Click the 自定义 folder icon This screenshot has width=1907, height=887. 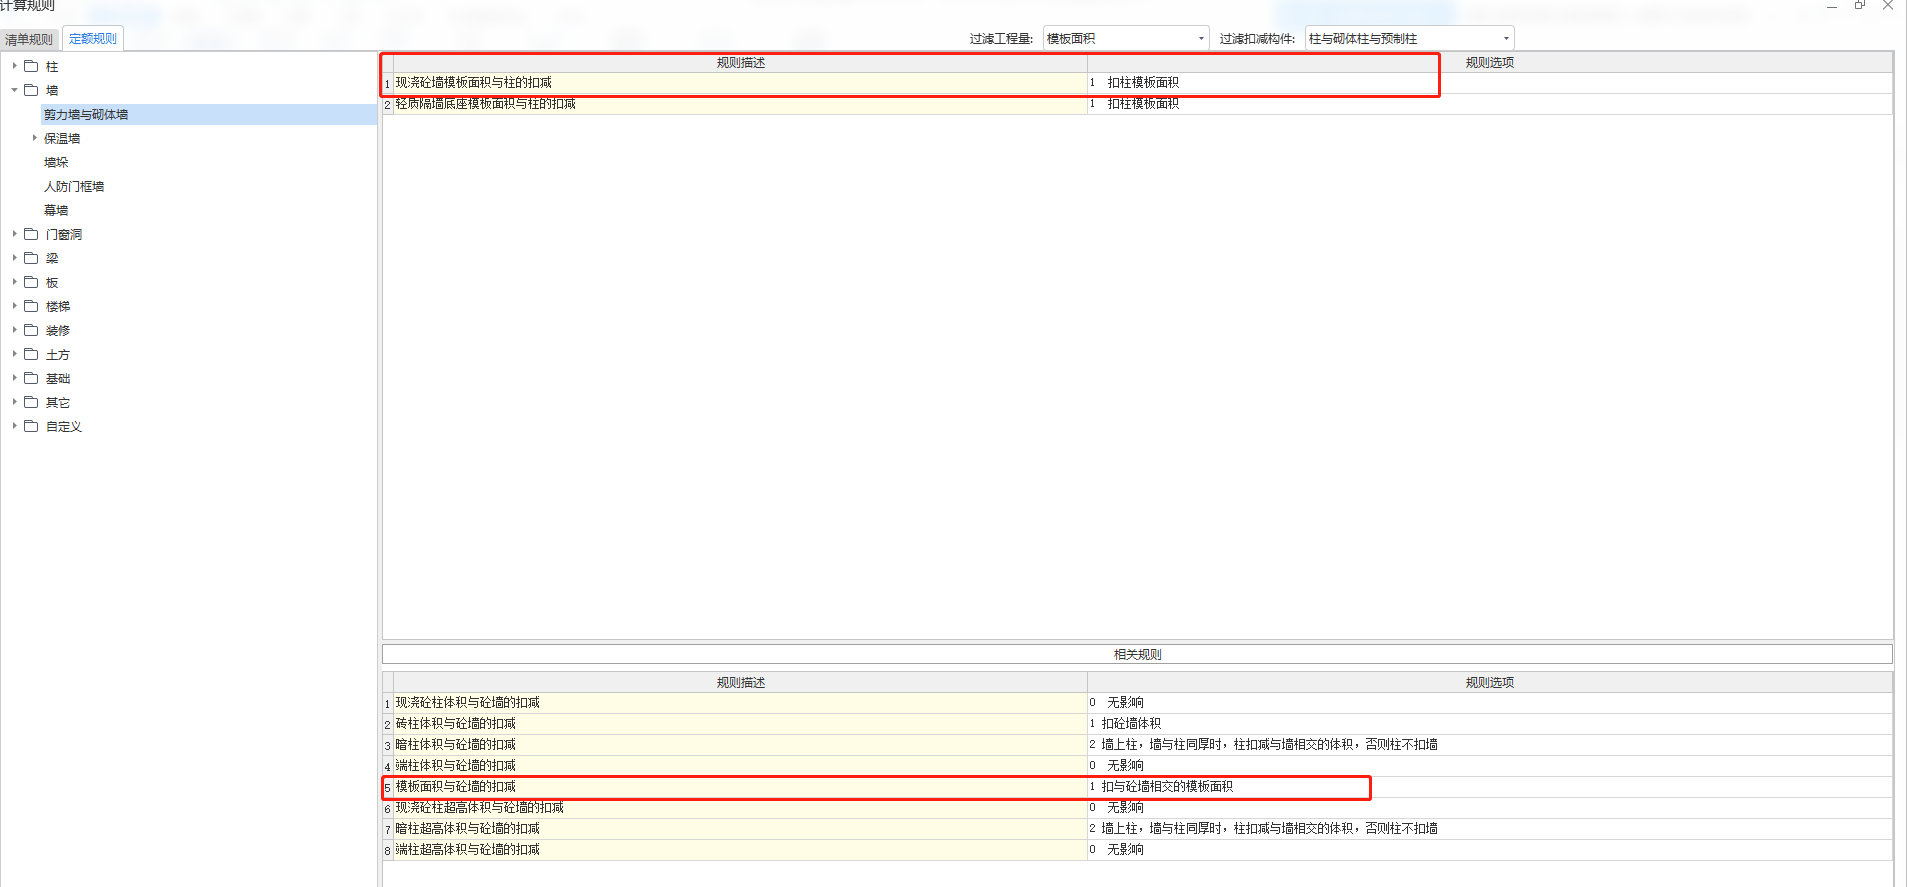31,426
